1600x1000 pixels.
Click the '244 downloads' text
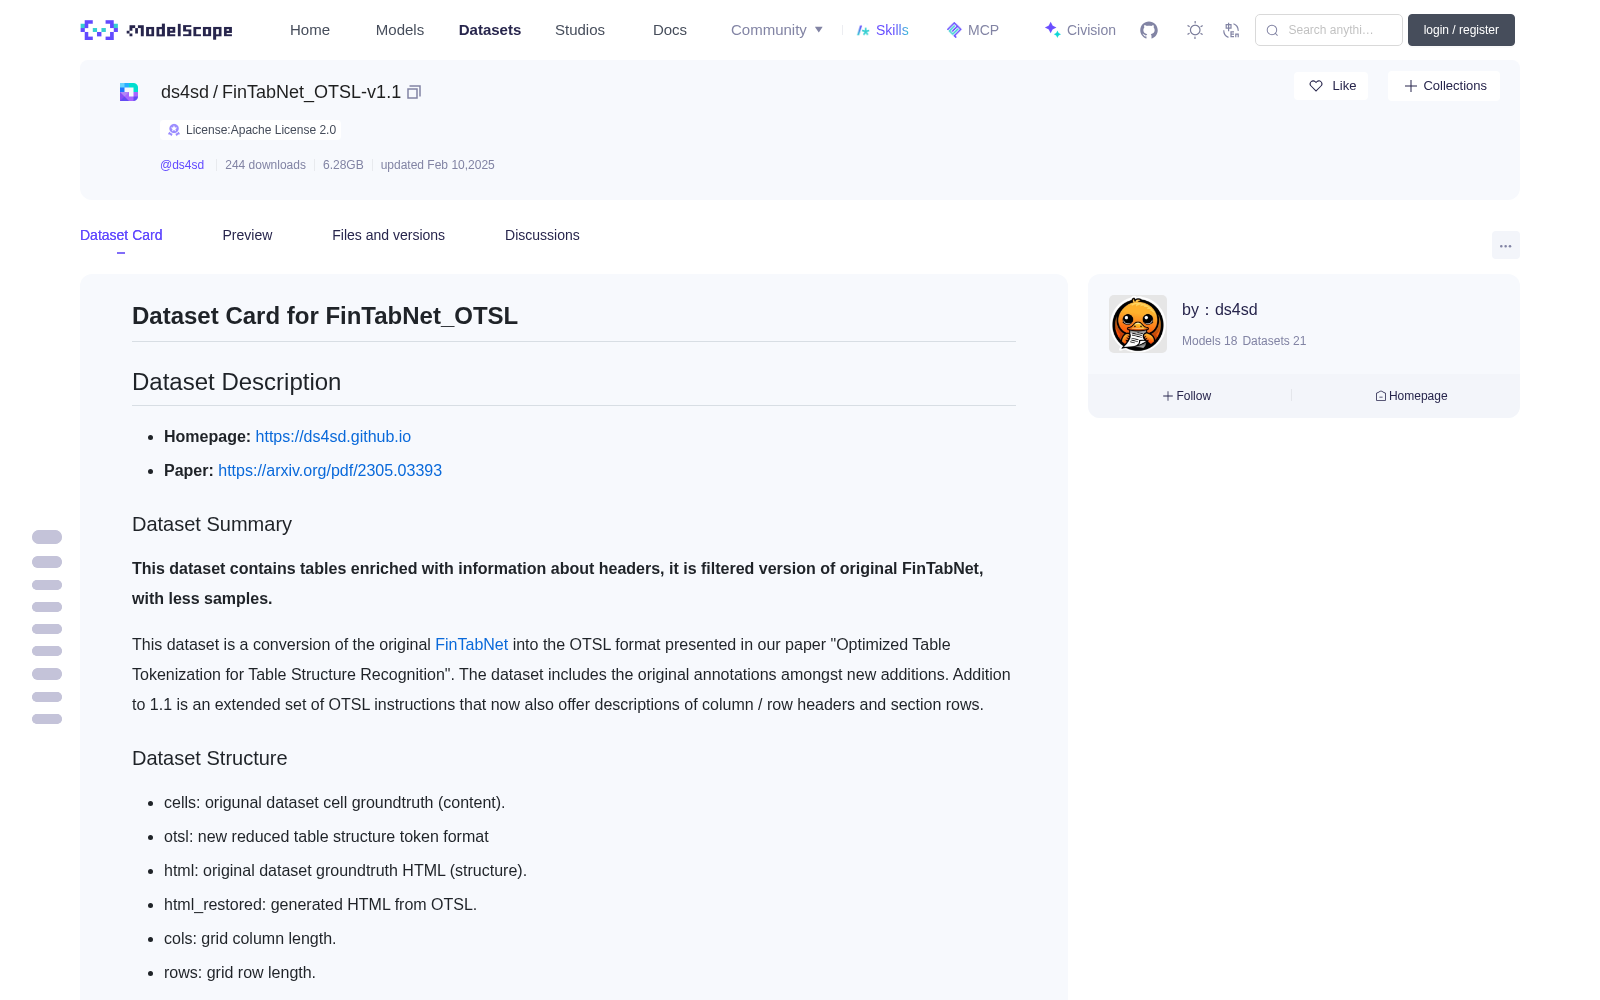[265, 165]
